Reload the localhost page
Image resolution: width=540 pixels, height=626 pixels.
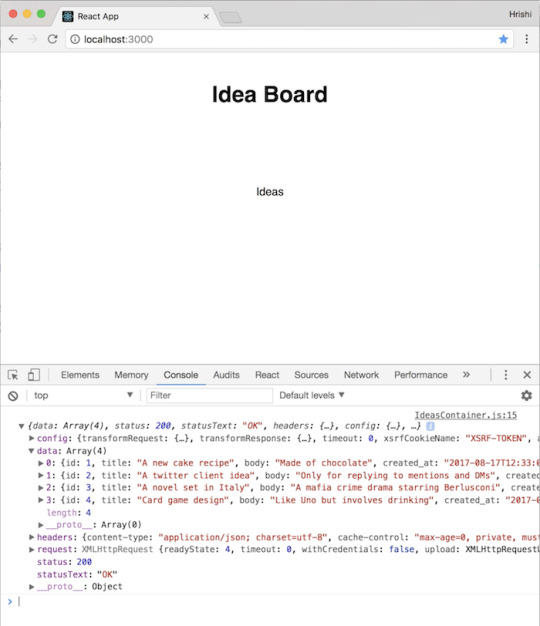52,39
